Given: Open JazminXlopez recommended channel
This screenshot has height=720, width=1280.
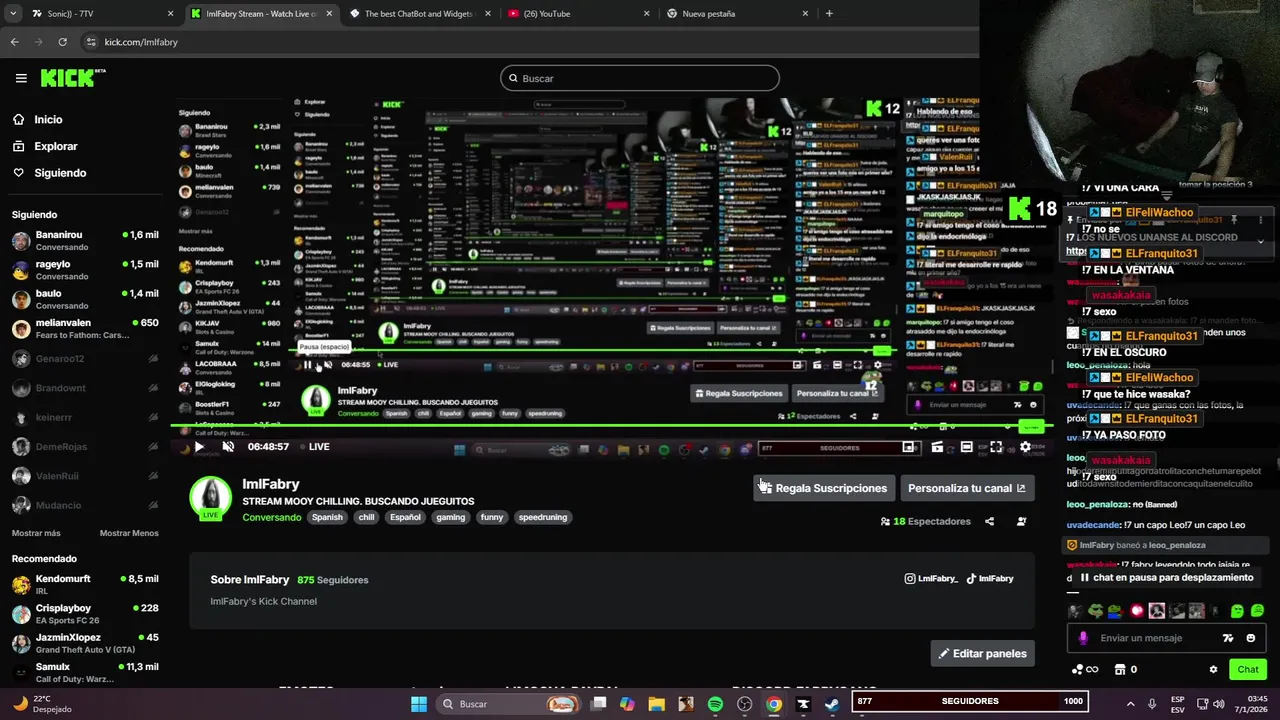Looking at the screenshot, I should (x=85, y=643).
